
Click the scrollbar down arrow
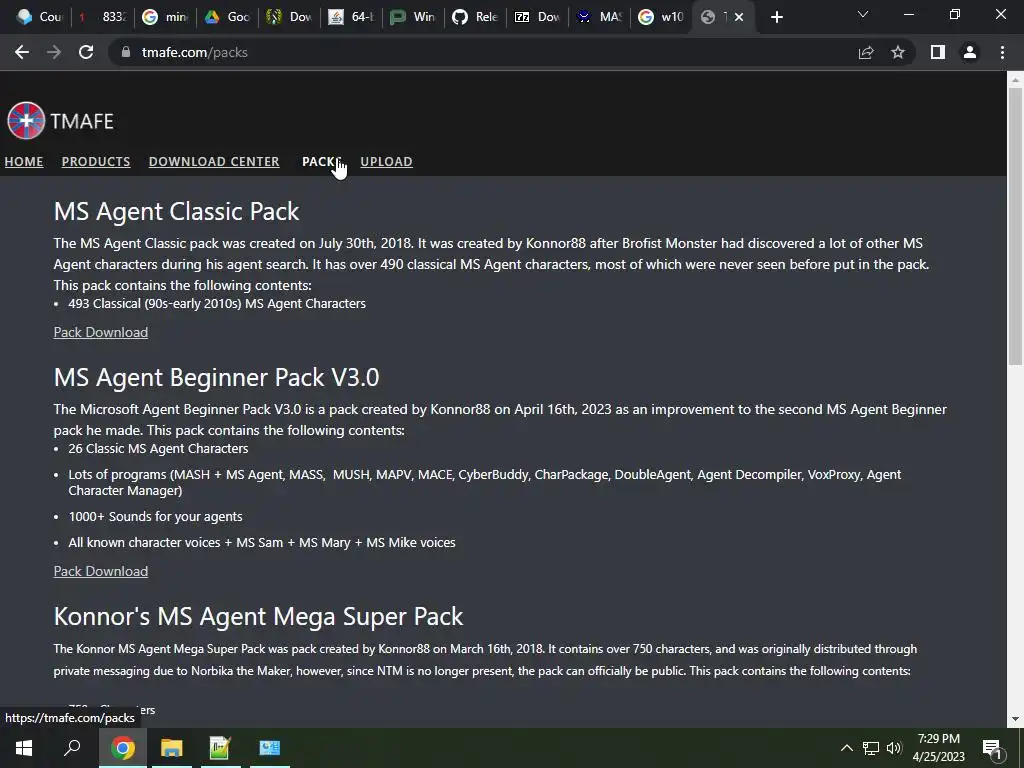1015,719
